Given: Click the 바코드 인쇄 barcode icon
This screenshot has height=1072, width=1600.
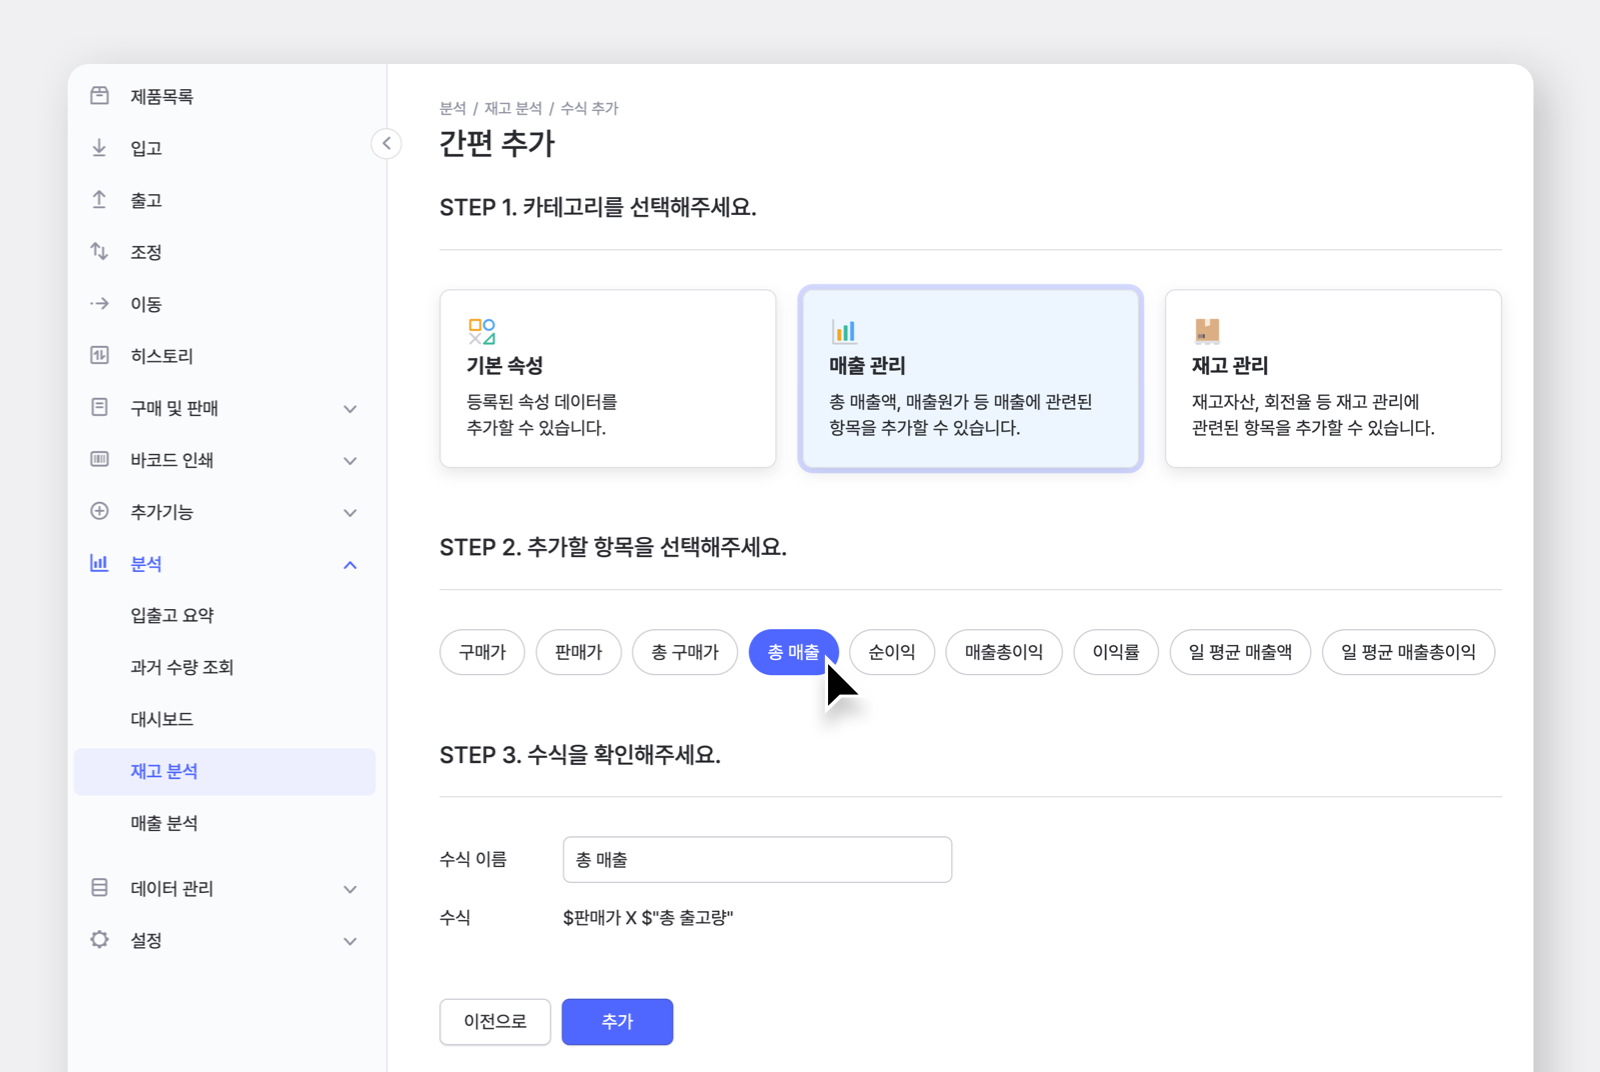Looking at the screenshot, I should coord(99,459).
